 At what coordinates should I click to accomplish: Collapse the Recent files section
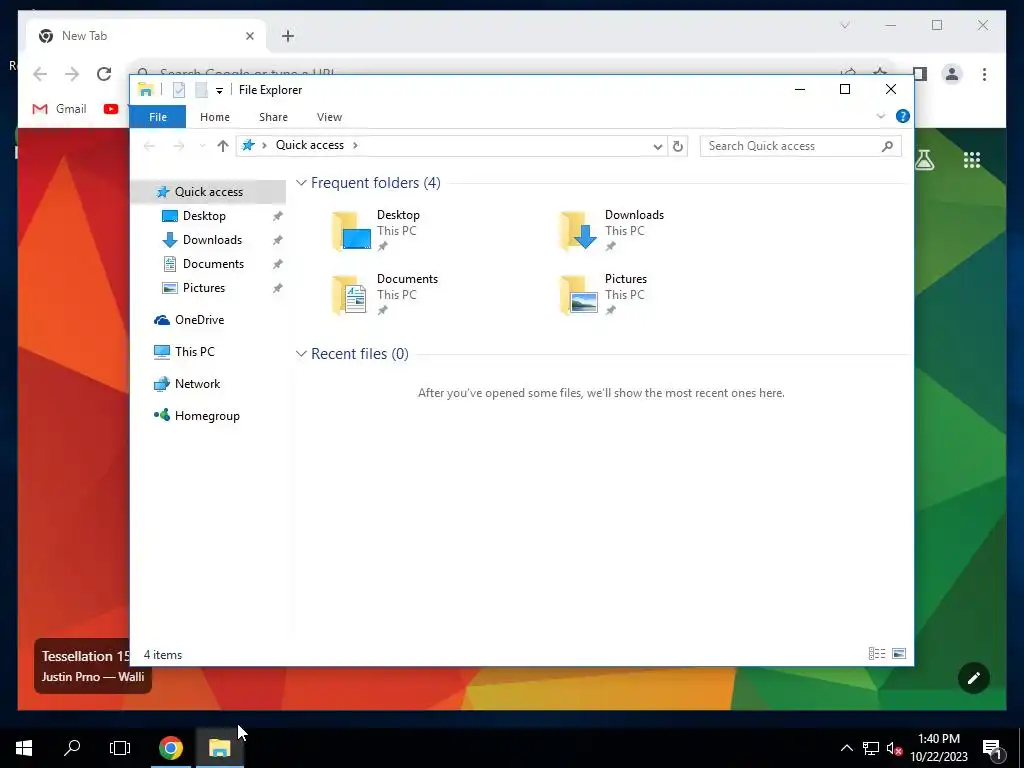tap(301, 354)
